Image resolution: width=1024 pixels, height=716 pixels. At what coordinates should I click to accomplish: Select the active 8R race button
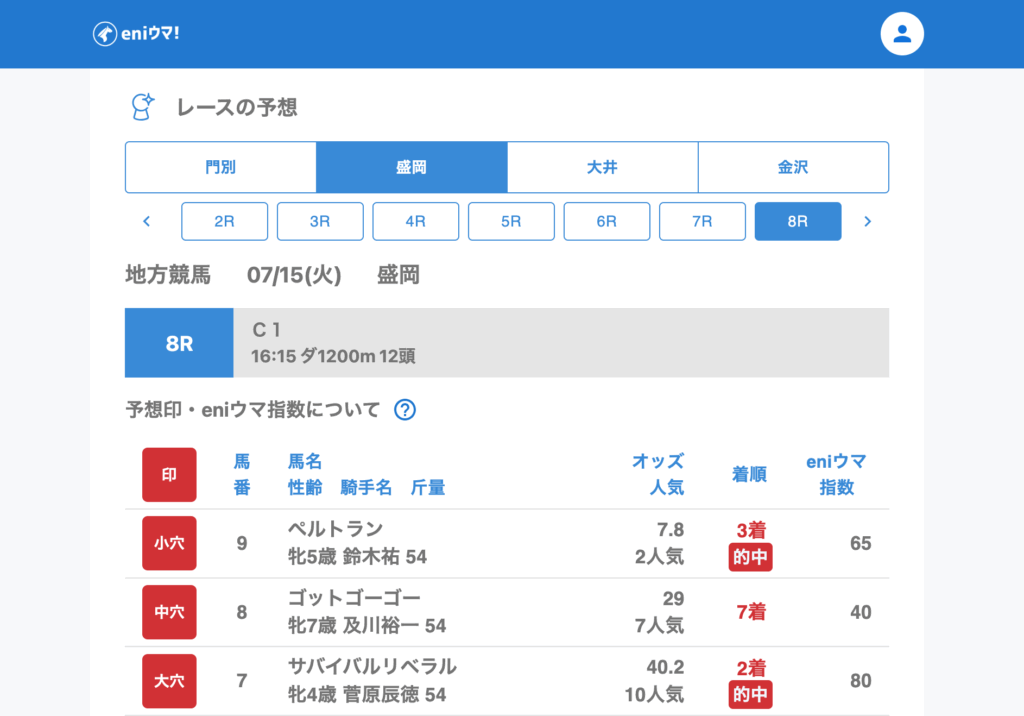798,222
